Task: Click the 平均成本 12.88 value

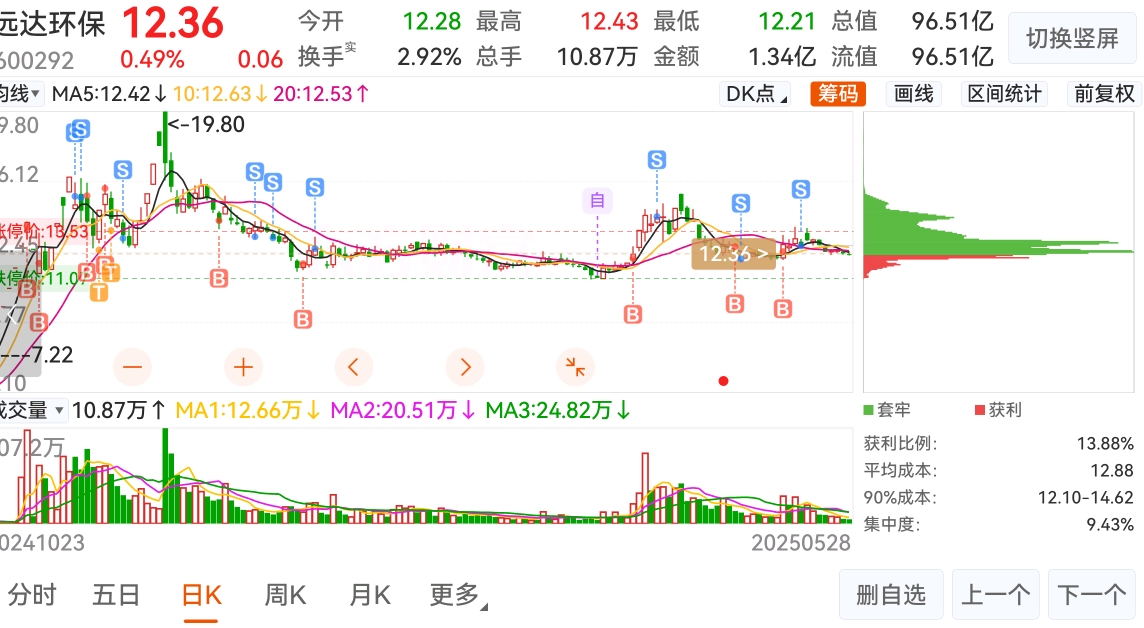Action: click(1112, 470)
